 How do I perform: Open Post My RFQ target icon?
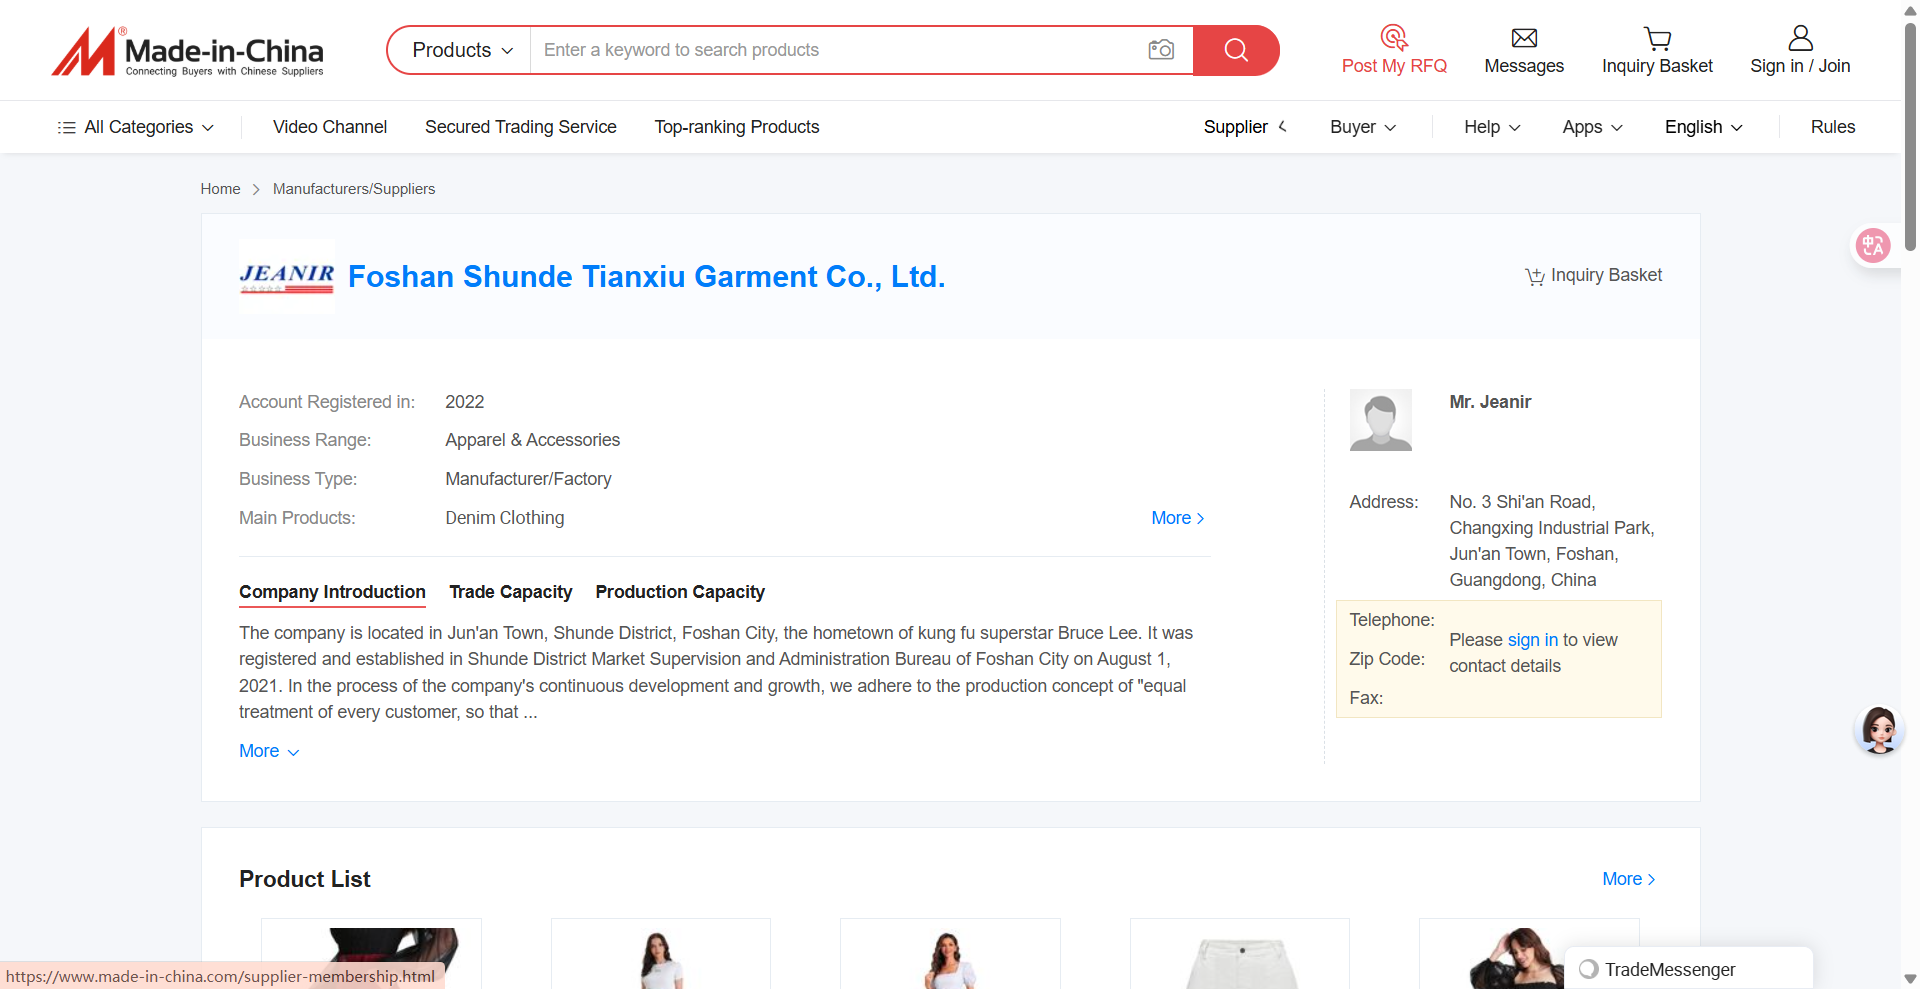point(1393,38)
